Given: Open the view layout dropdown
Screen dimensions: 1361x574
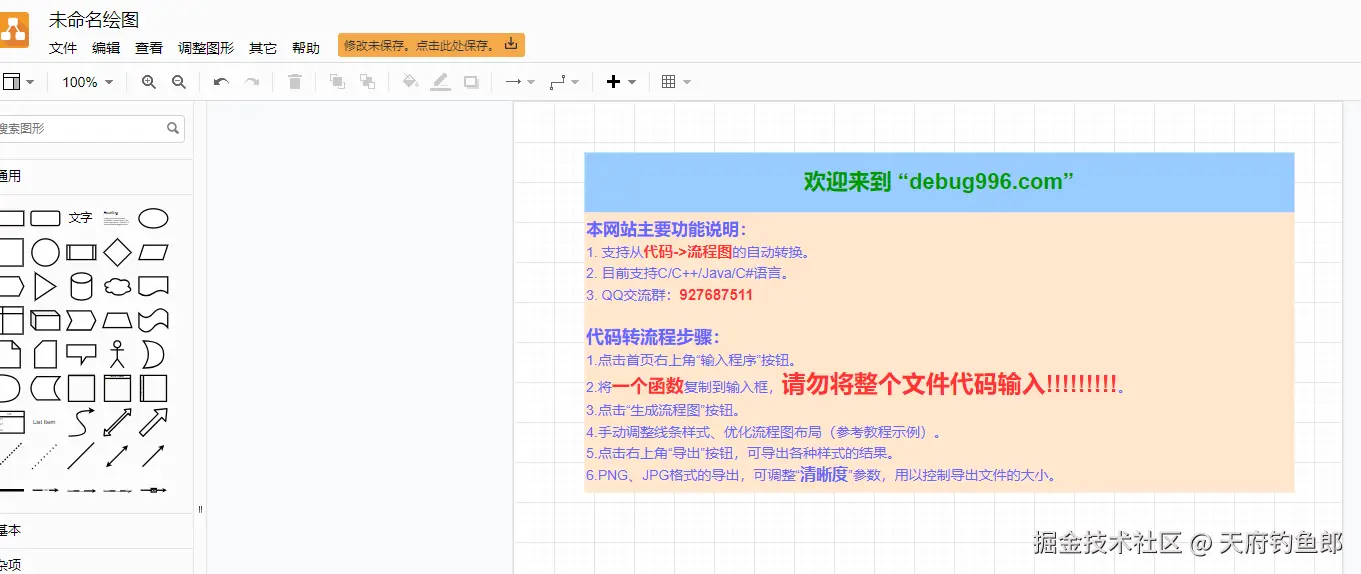Looking at the screenshot, I should (18, 82).
